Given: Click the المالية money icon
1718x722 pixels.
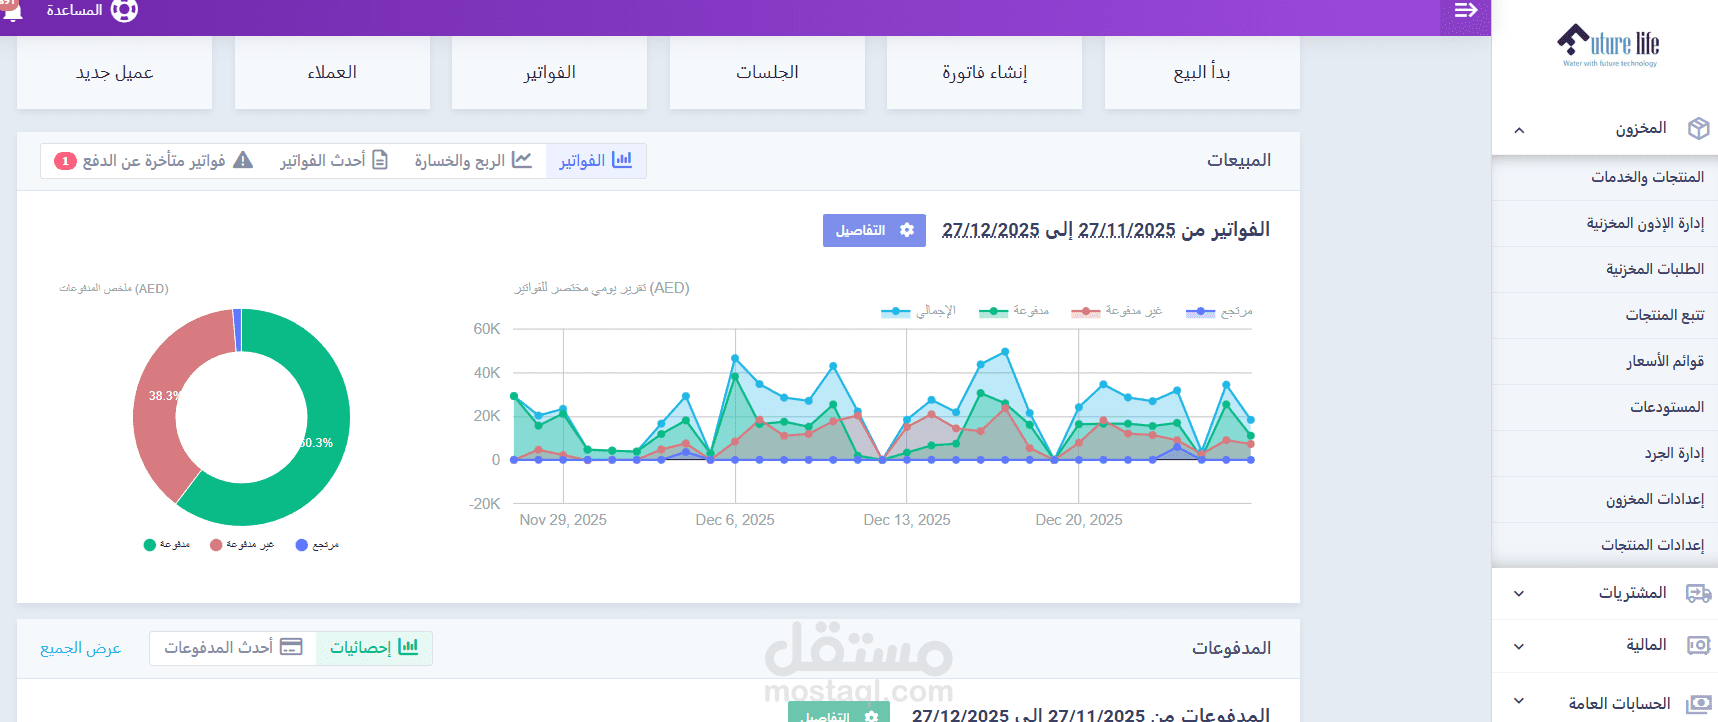Looking at the screenshot, I should click(x=1698, y=645).
